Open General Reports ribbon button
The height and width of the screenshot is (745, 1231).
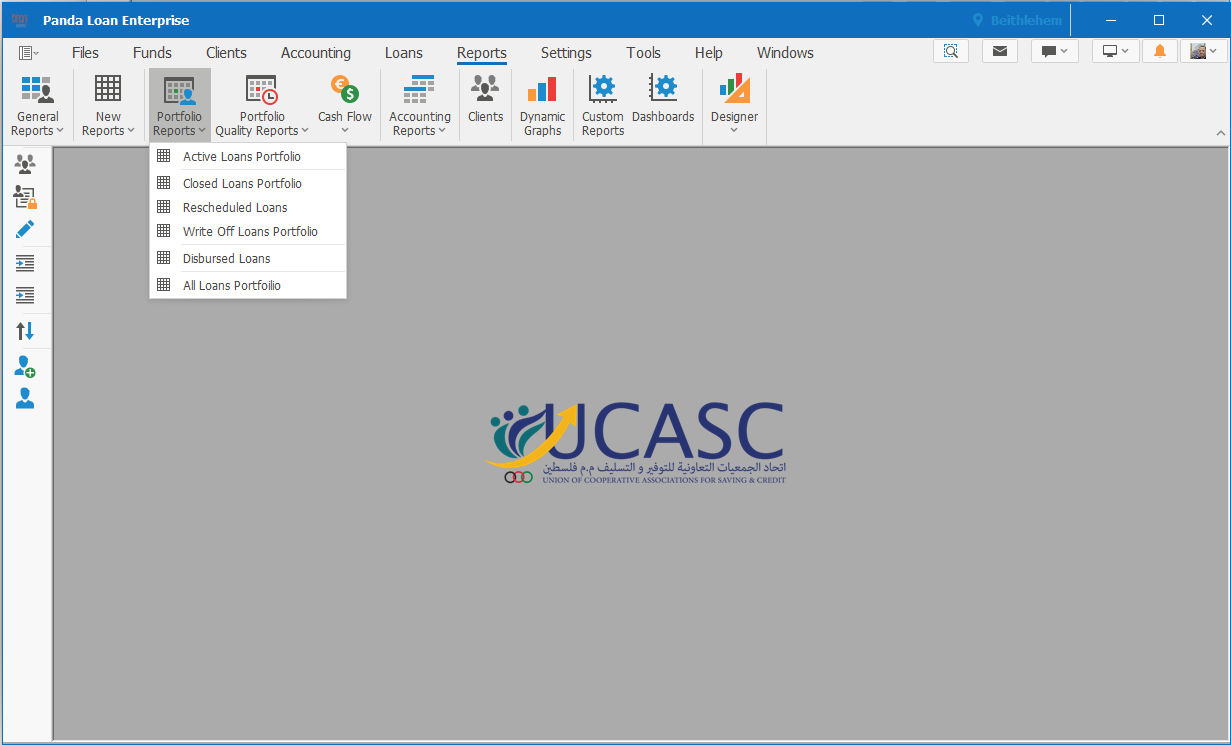pyautogui.click(x=38, y=105)
